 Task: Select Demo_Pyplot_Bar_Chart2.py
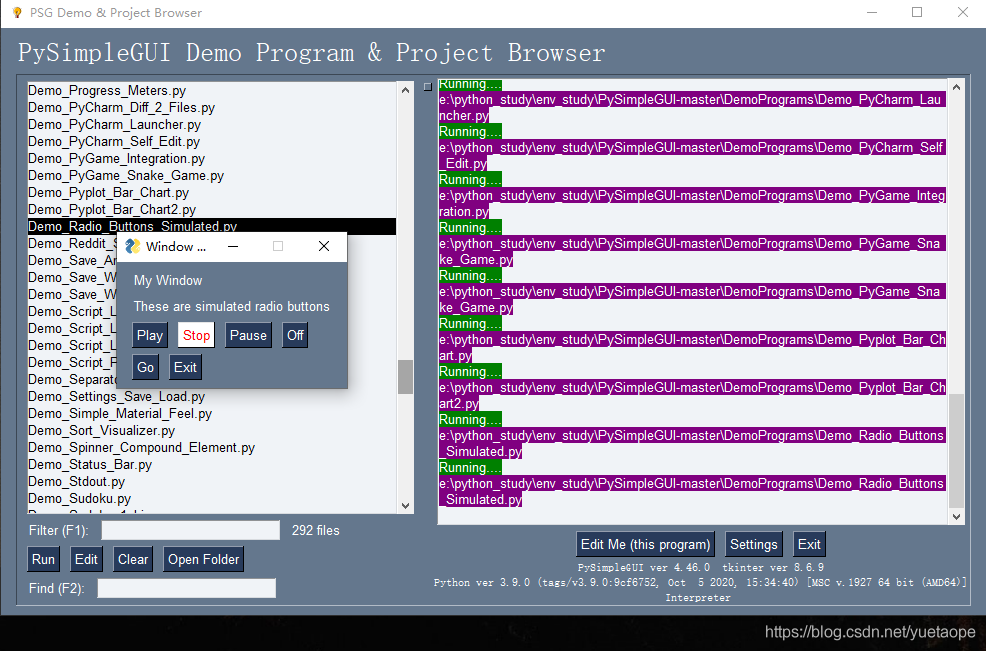(x=212, y=209)
